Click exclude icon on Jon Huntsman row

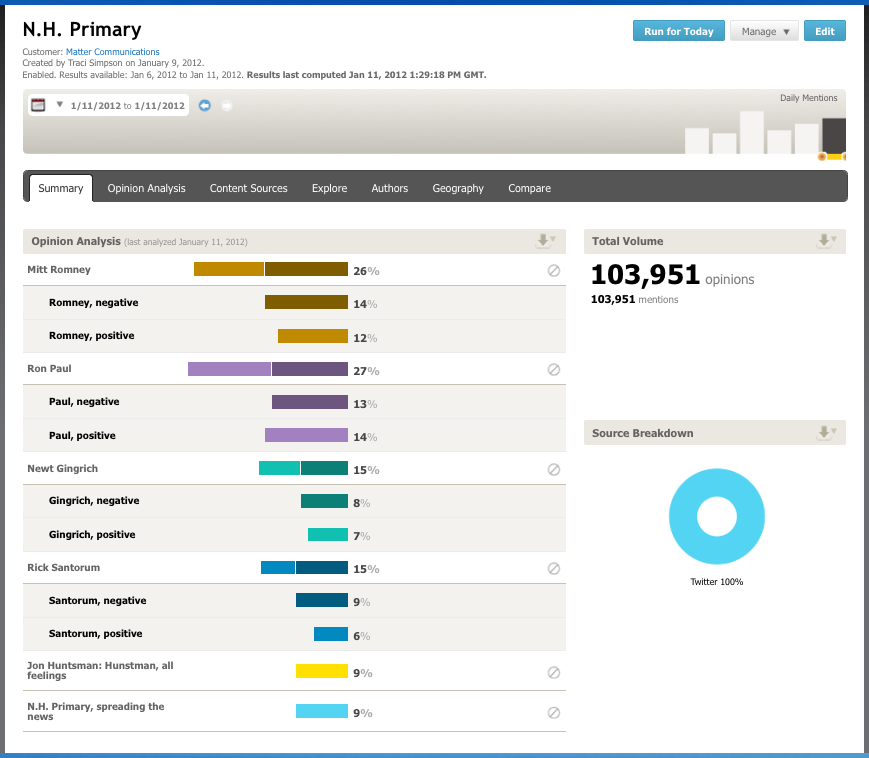[x=554, y=673]
